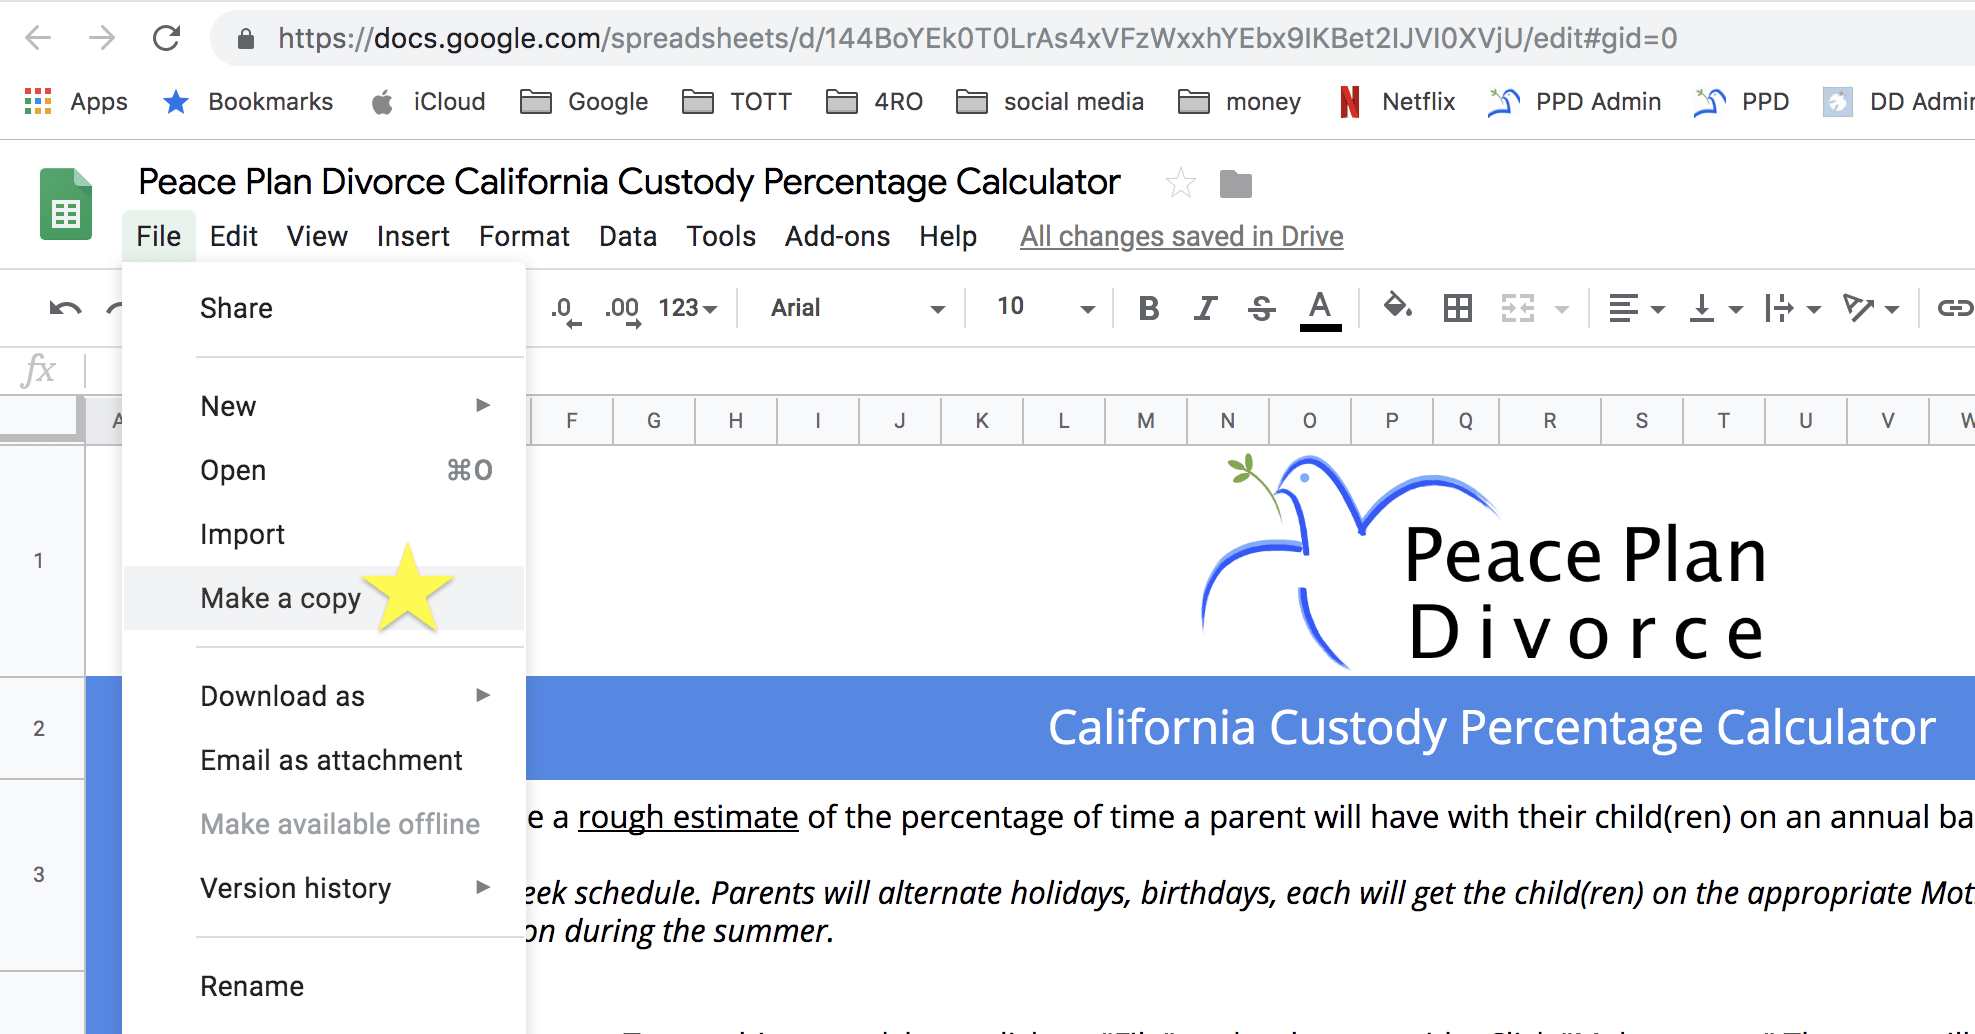Toggle bold formatting
The image size is (1975, 1034).
click(x=1149, y=308)
